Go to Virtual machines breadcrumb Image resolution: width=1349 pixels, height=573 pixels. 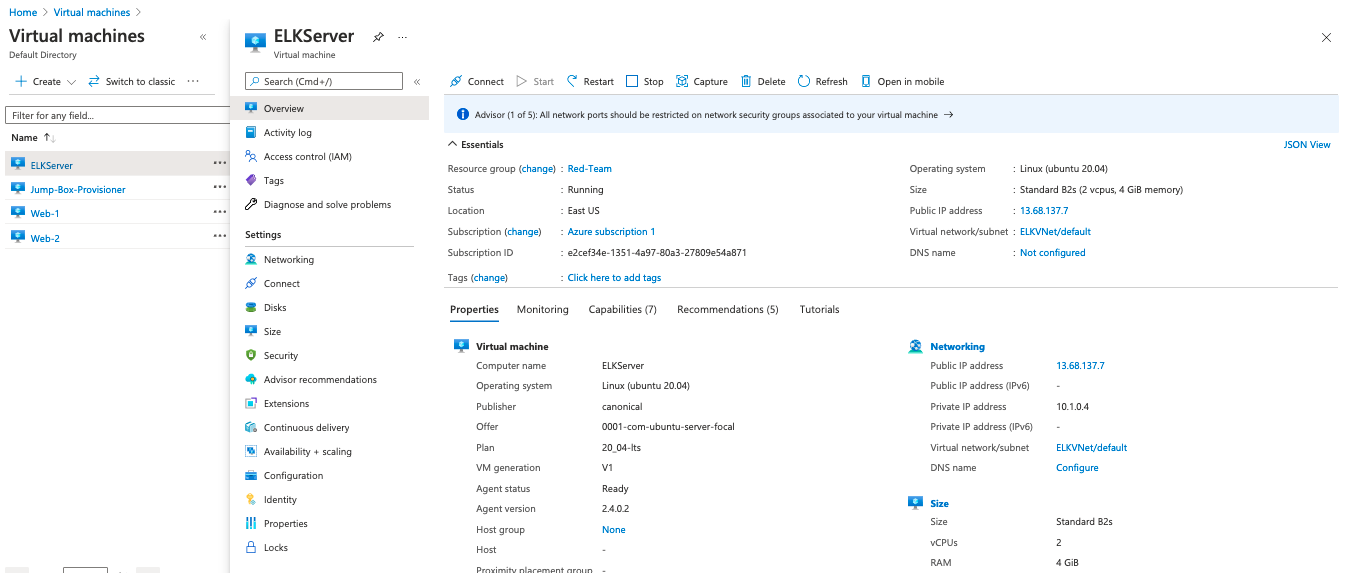(92, 12)
